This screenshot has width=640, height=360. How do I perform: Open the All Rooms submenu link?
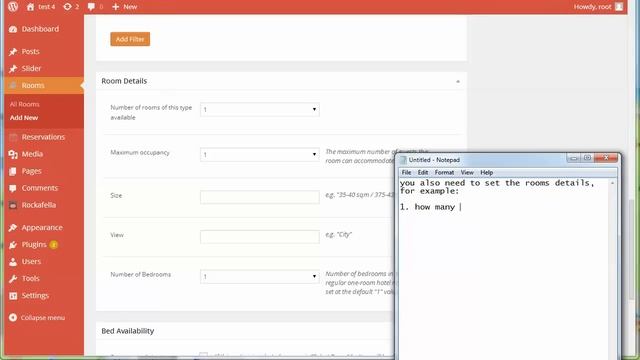pos(24,104)
